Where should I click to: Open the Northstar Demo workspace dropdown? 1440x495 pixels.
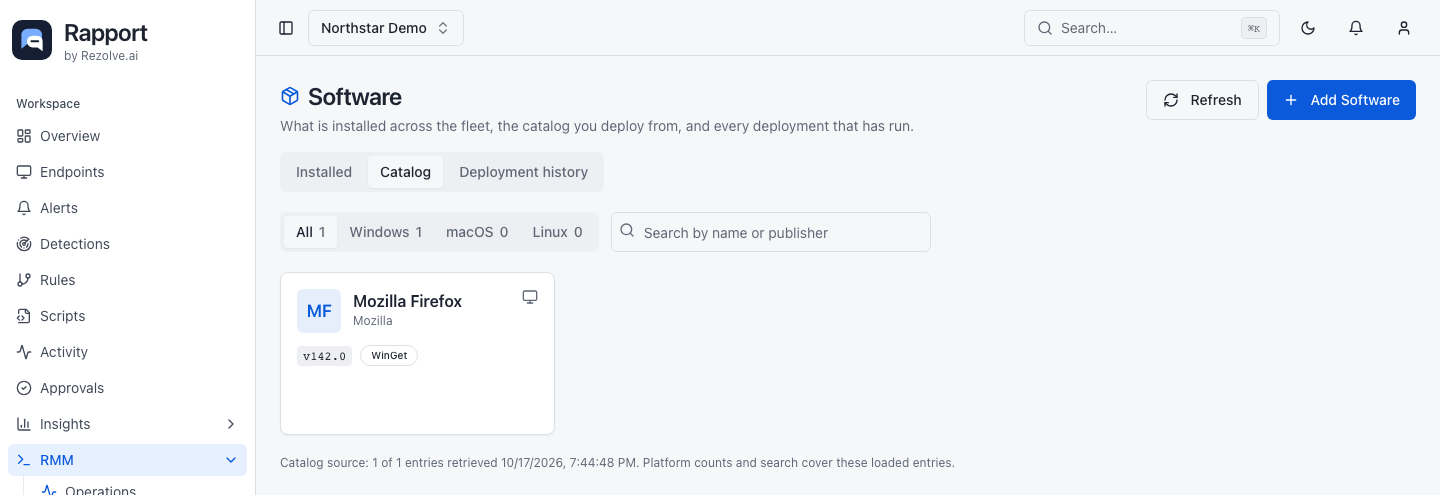386,28
